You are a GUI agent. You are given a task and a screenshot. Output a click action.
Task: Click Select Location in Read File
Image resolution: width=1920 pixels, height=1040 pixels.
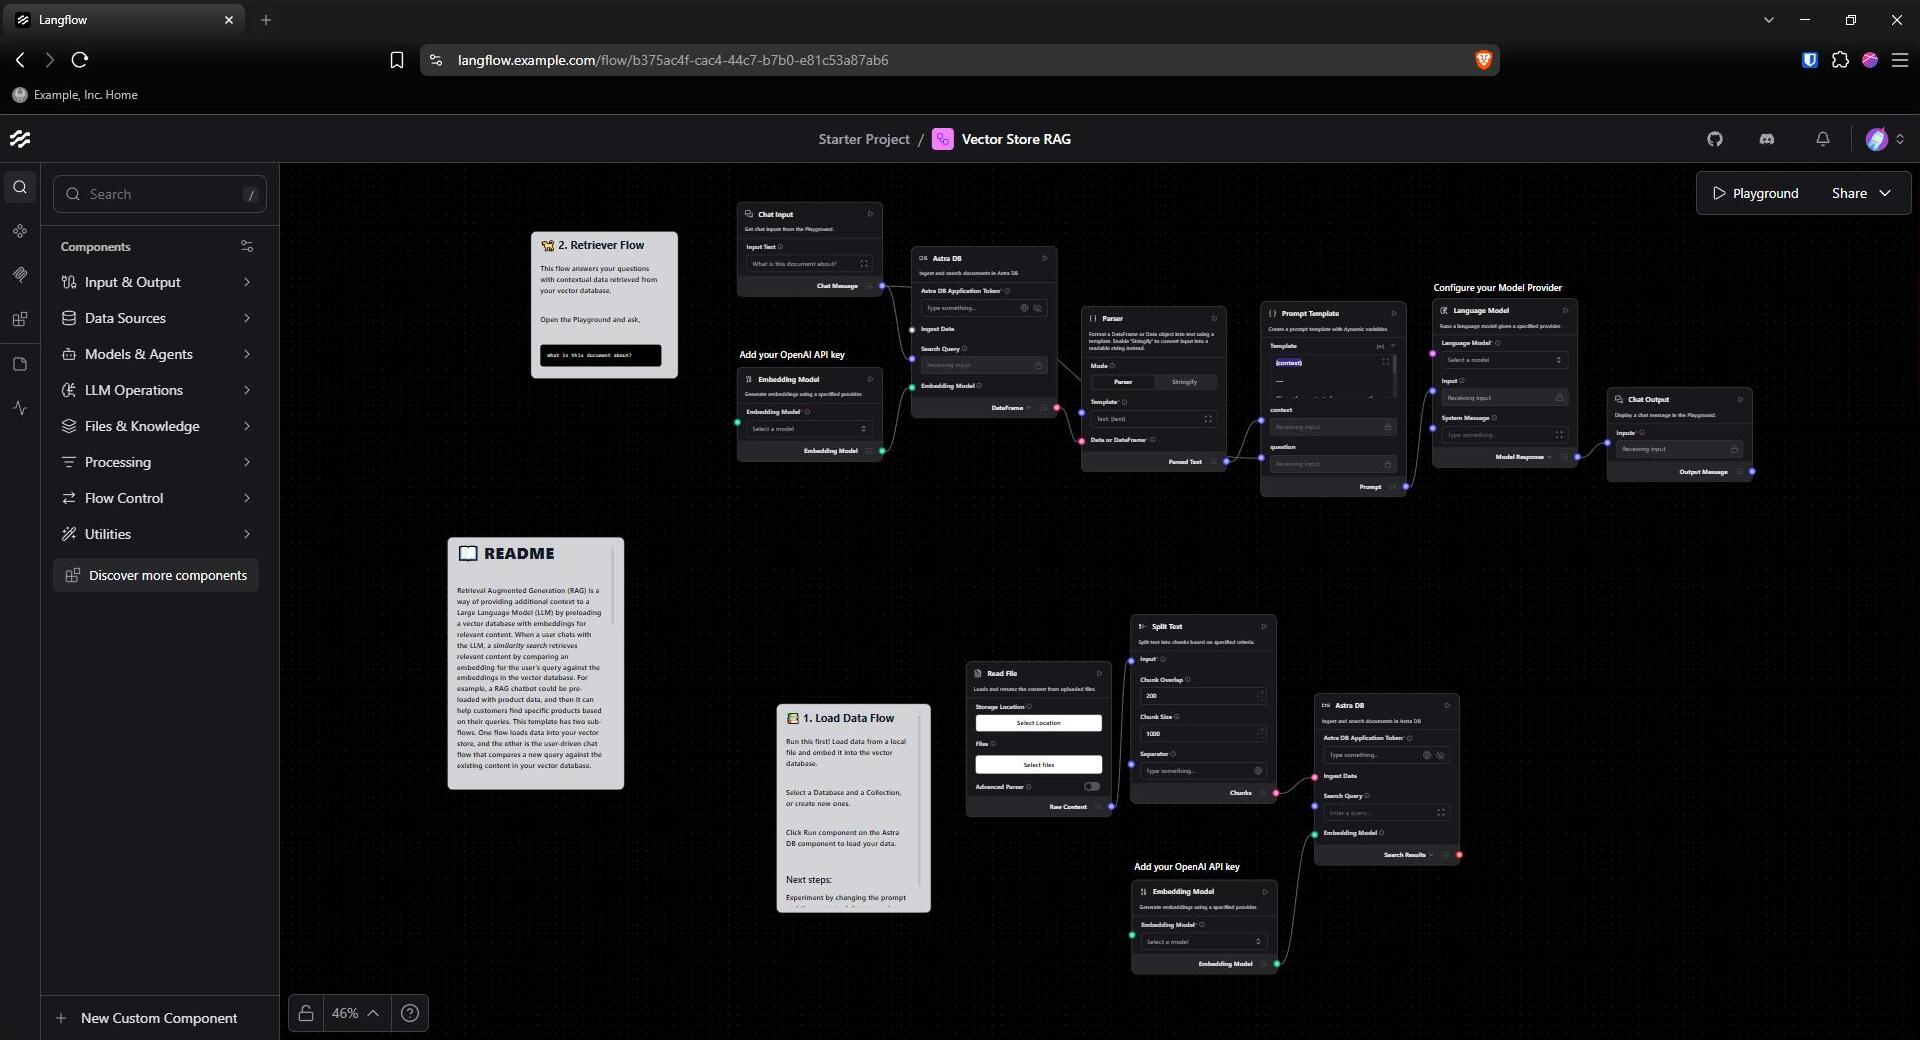coord(1039,723)
